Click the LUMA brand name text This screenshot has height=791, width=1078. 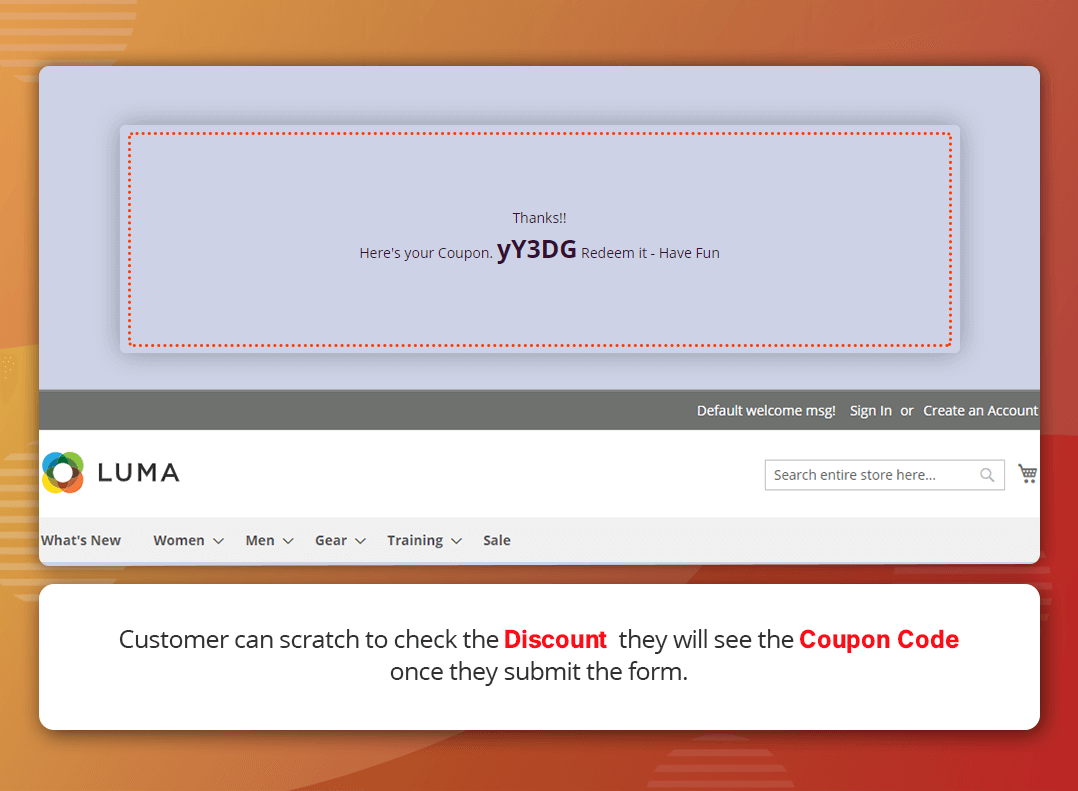138,473
